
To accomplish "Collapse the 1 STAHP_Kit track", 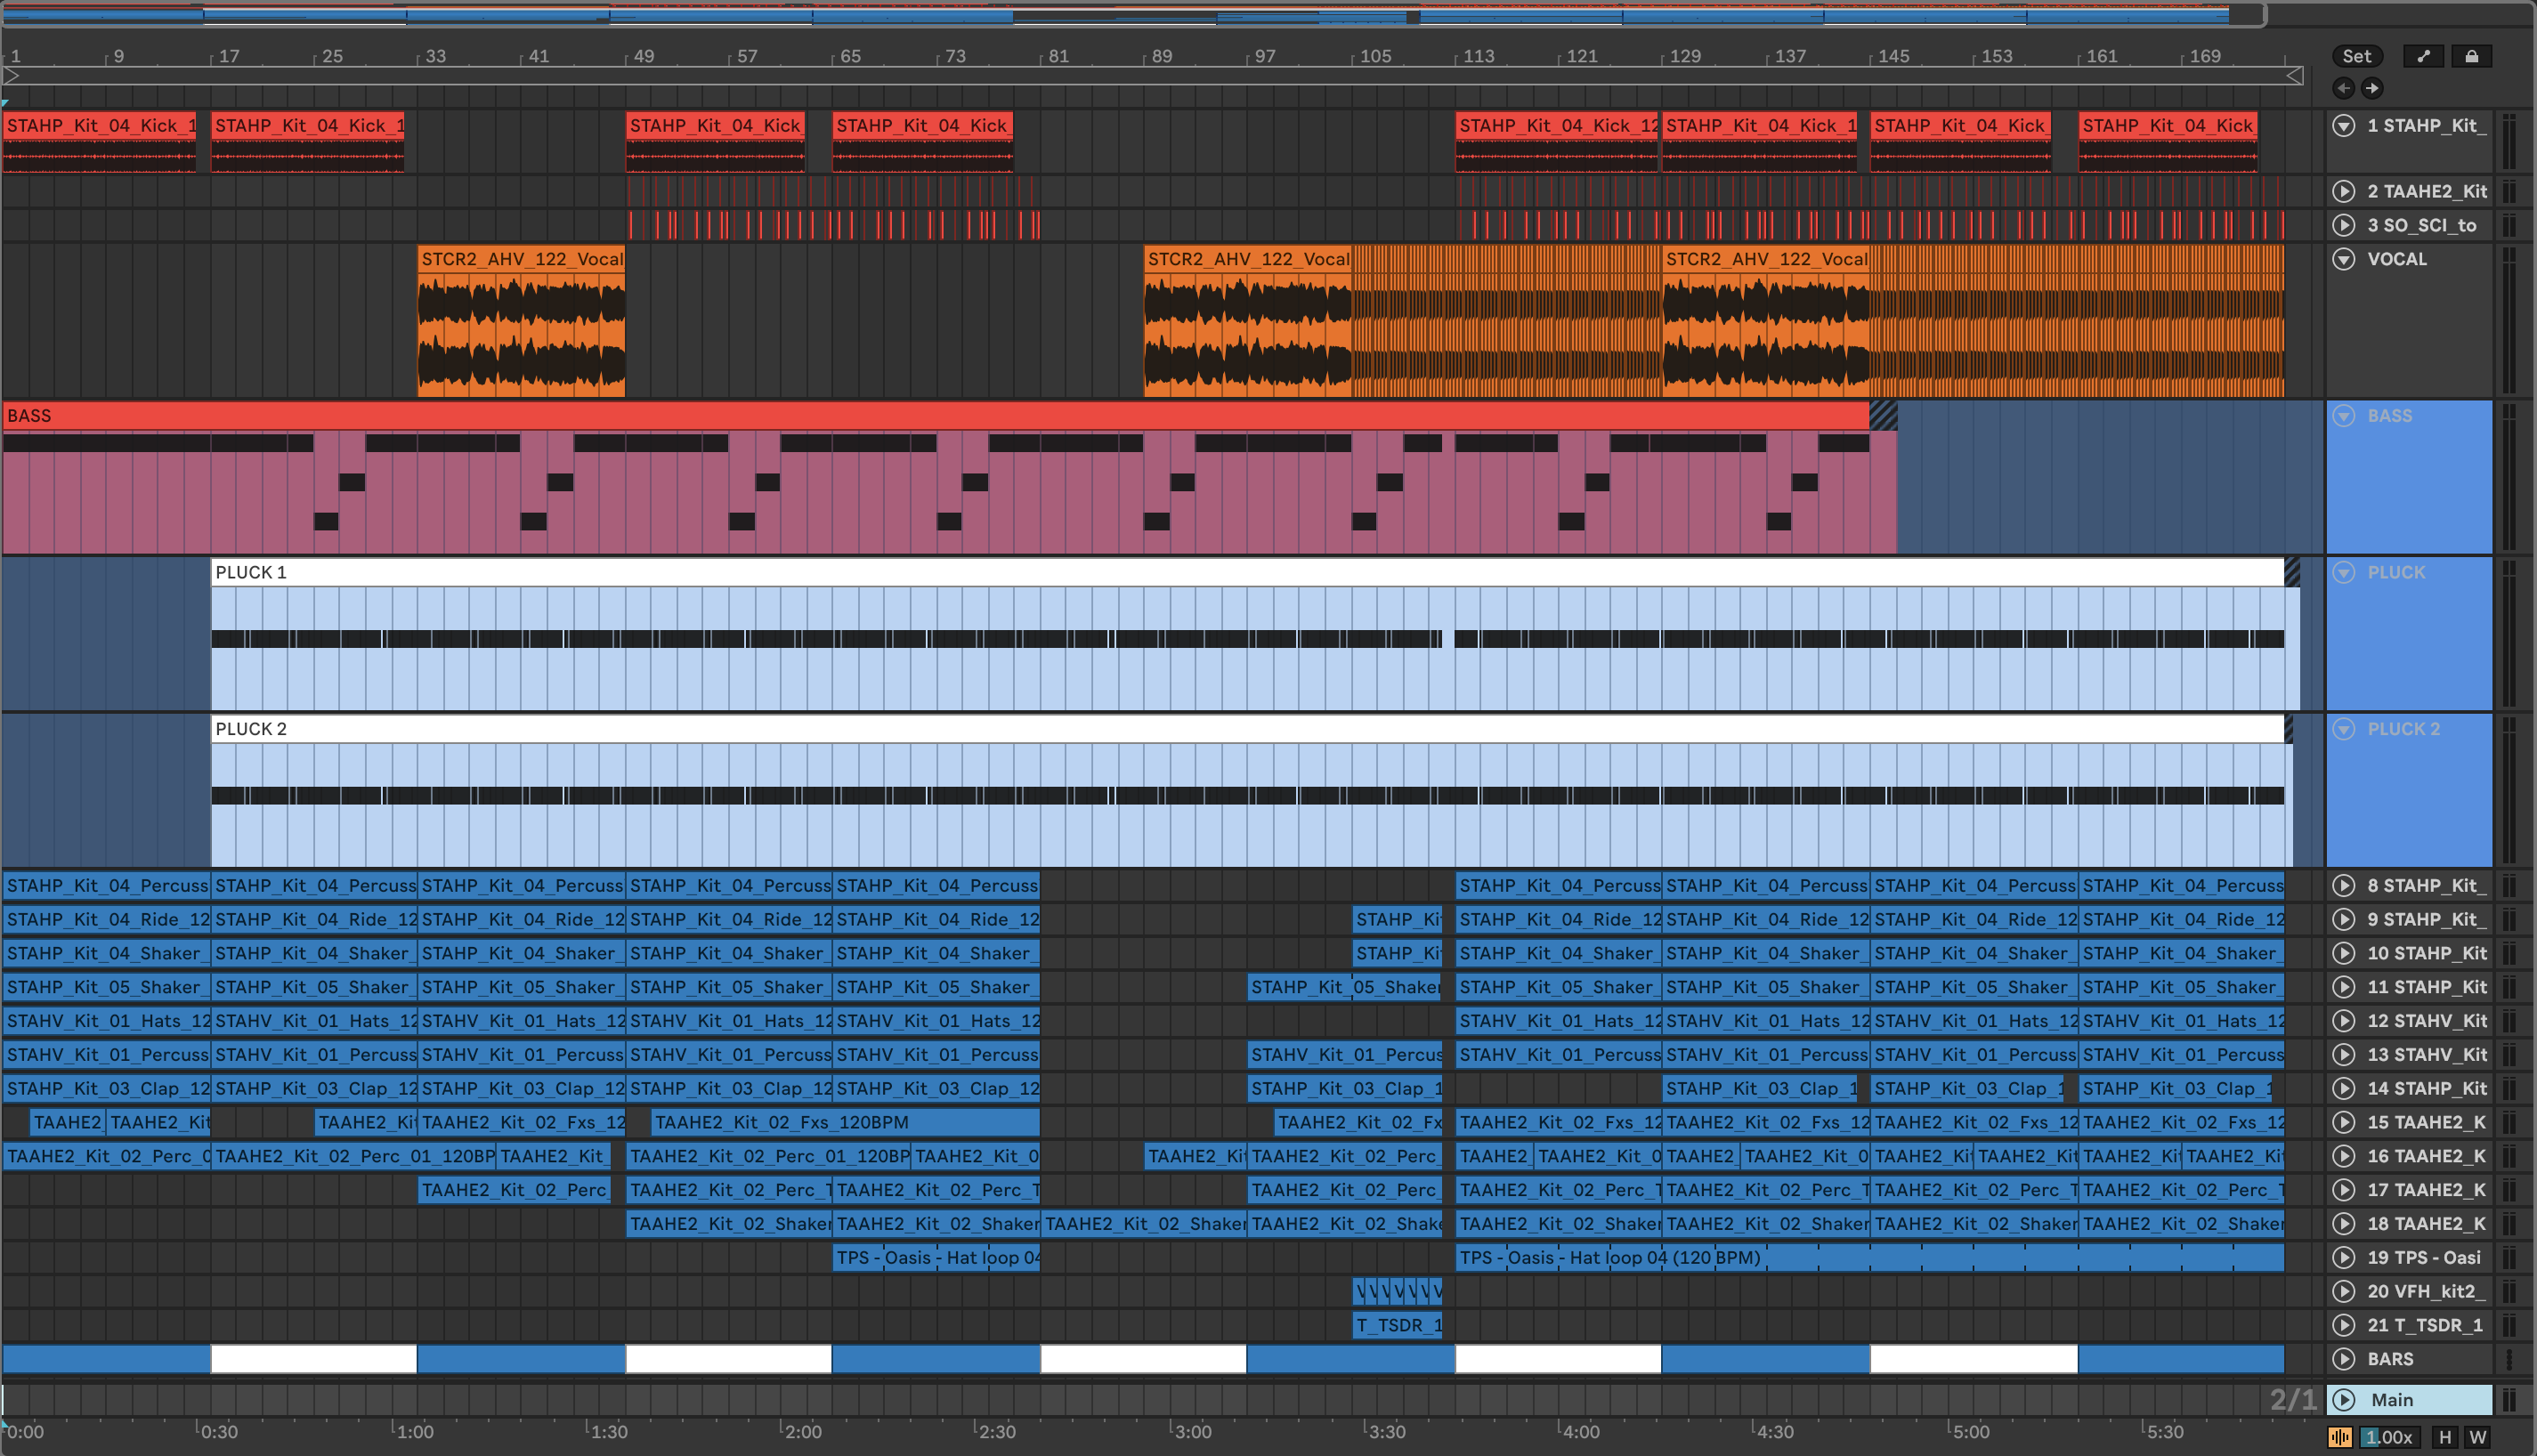I will pos(2343,125).
